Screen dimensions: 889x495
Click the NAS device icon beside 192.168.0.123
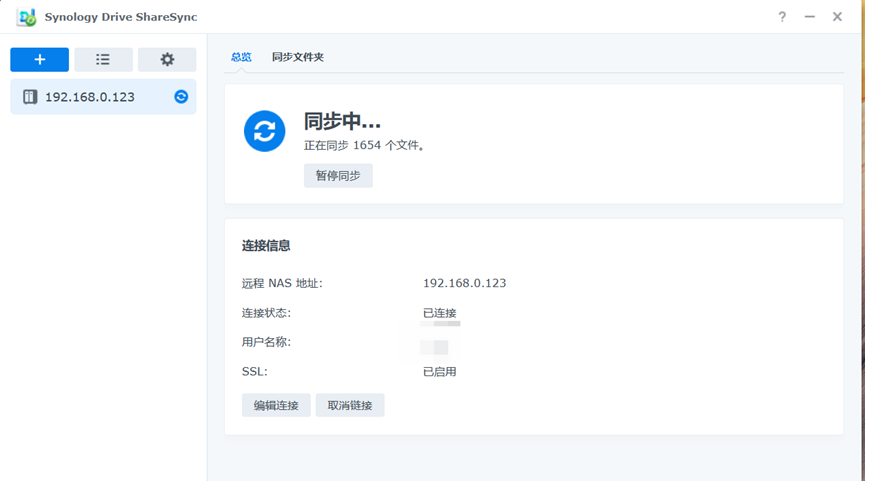30,97
